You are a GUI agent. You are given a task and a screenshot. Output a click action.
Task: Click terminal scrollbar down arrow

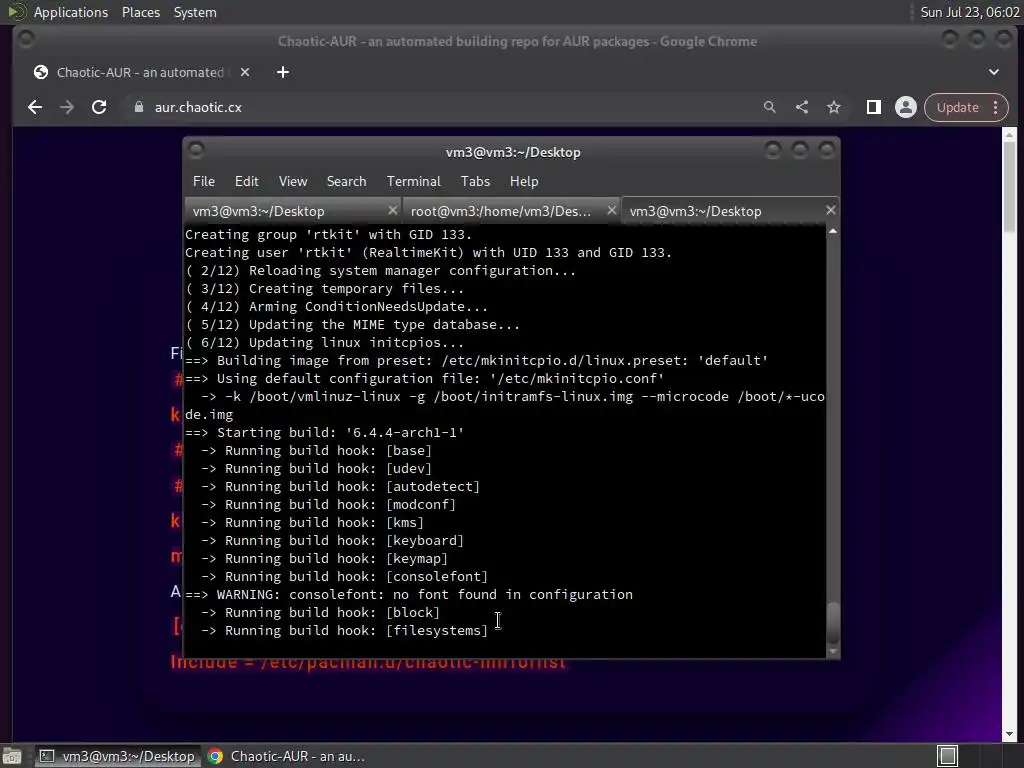click(833, 651)
